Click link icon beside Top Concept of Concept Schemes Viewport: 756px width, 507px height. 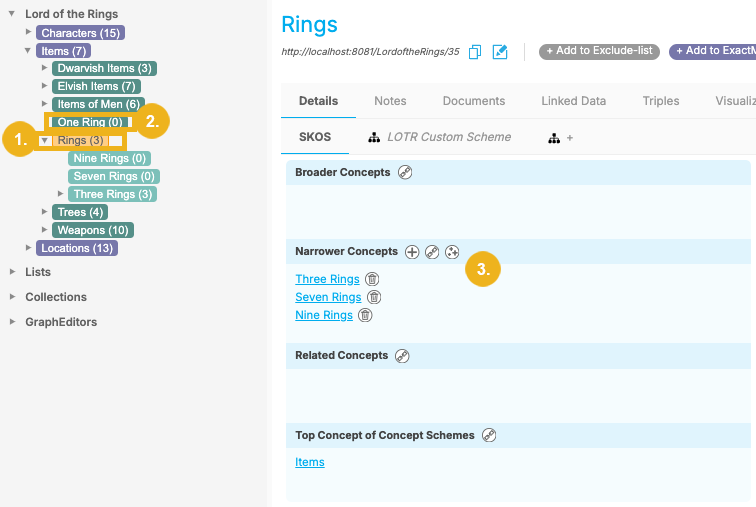489,435
